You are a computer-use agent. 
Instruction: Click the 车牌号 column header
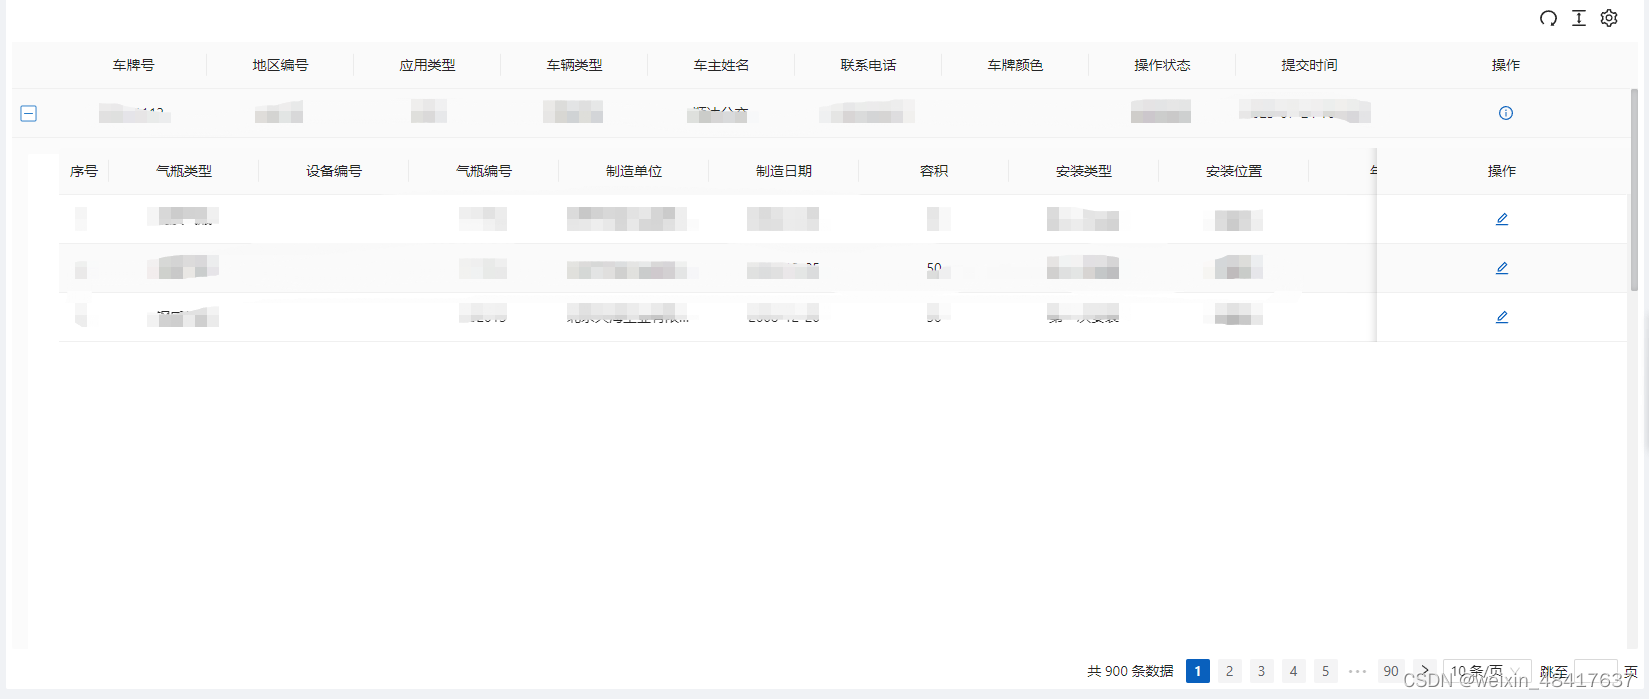coord(134,65)
